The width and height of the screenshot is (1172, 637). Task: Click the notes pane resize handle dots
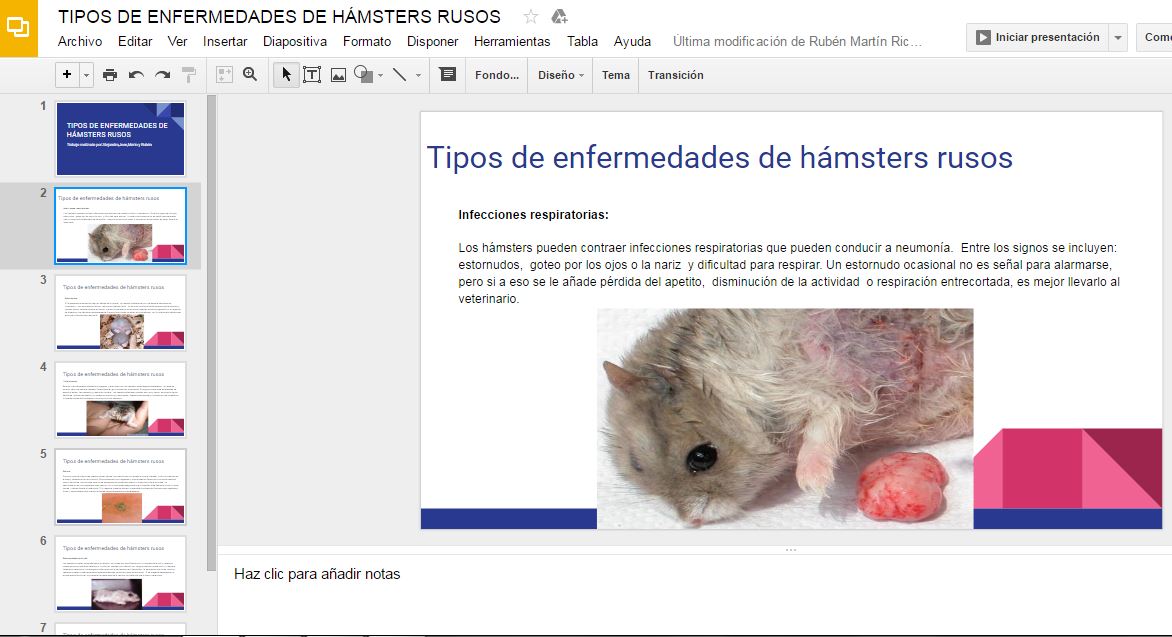(791, 550)
